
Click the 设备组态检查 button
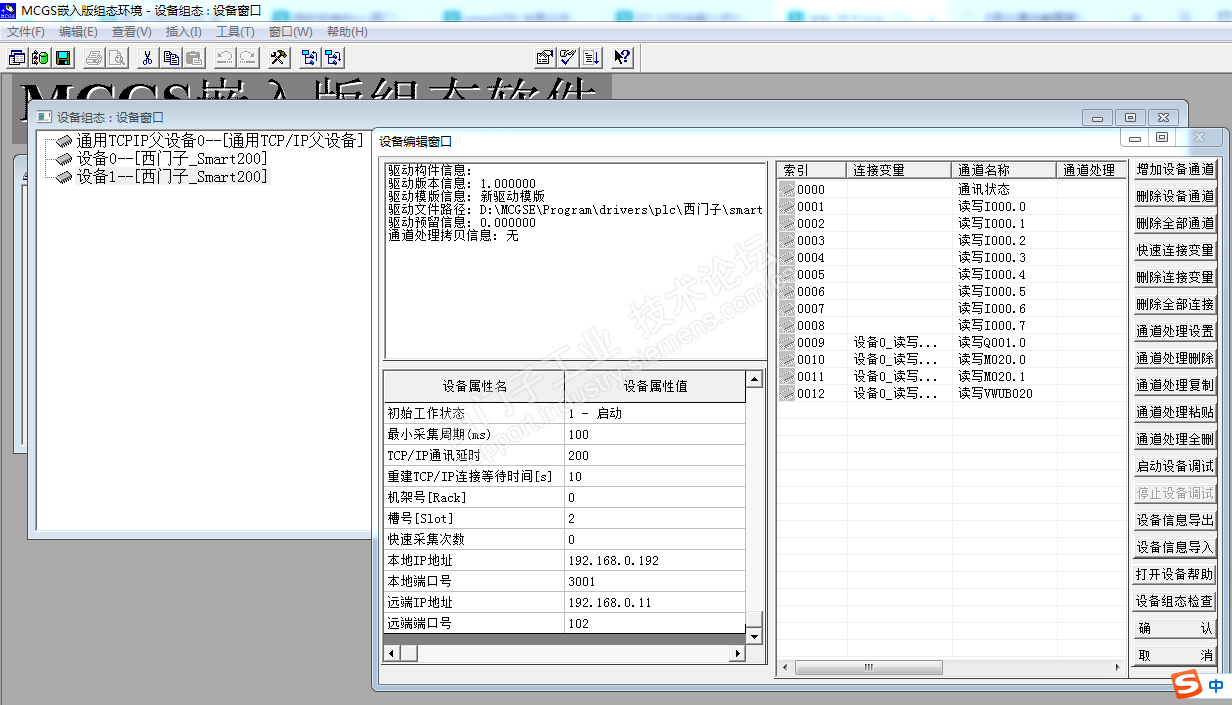tap(1175, 601)
